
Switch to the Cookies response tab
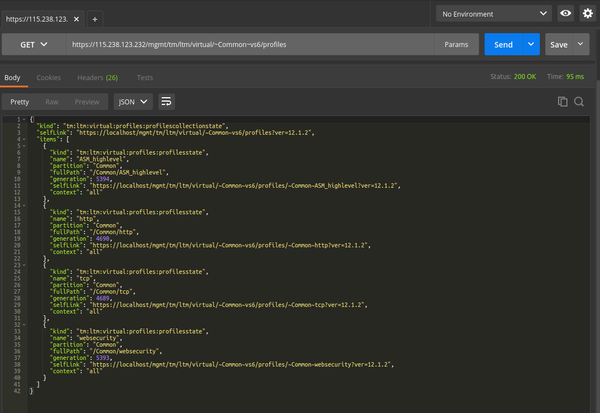click(x=48, y=77)
